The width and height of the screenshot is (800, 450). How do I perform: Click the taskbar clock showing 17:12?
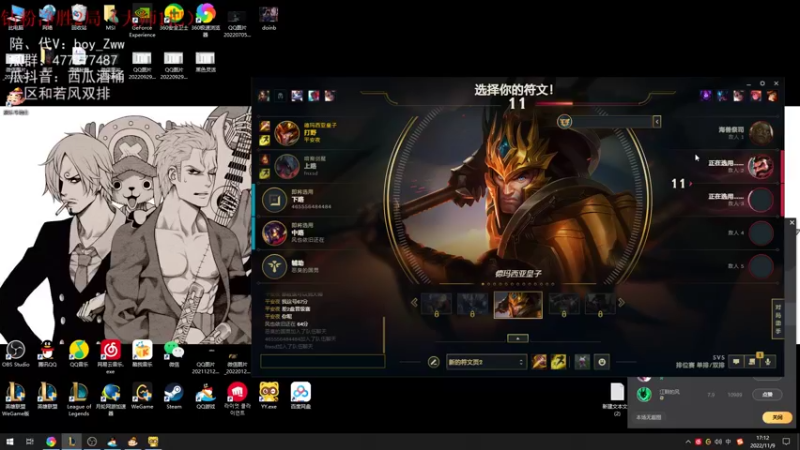click(762, 441)
